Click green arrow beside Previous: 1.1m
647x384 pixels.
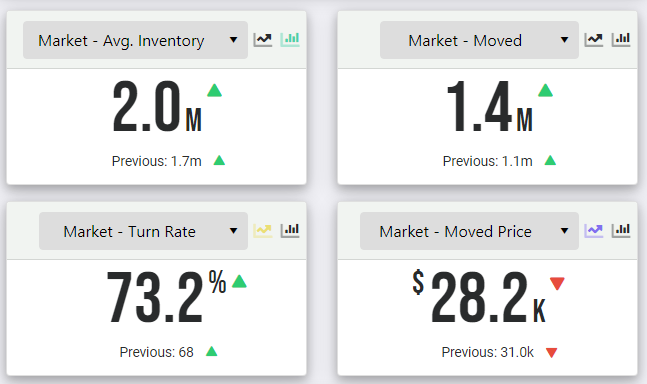(x=550, y=160)
